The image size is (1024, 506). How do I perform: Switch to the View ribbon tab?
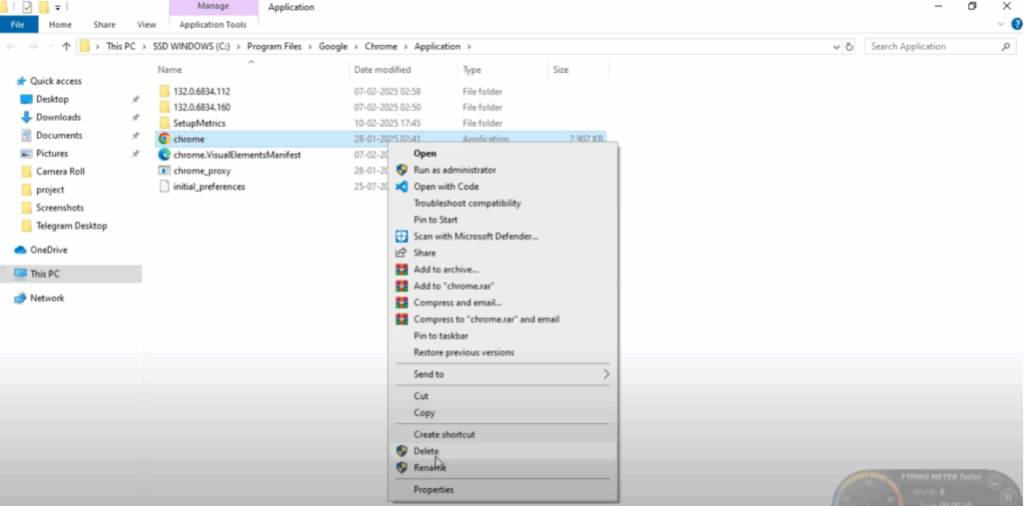146,24
